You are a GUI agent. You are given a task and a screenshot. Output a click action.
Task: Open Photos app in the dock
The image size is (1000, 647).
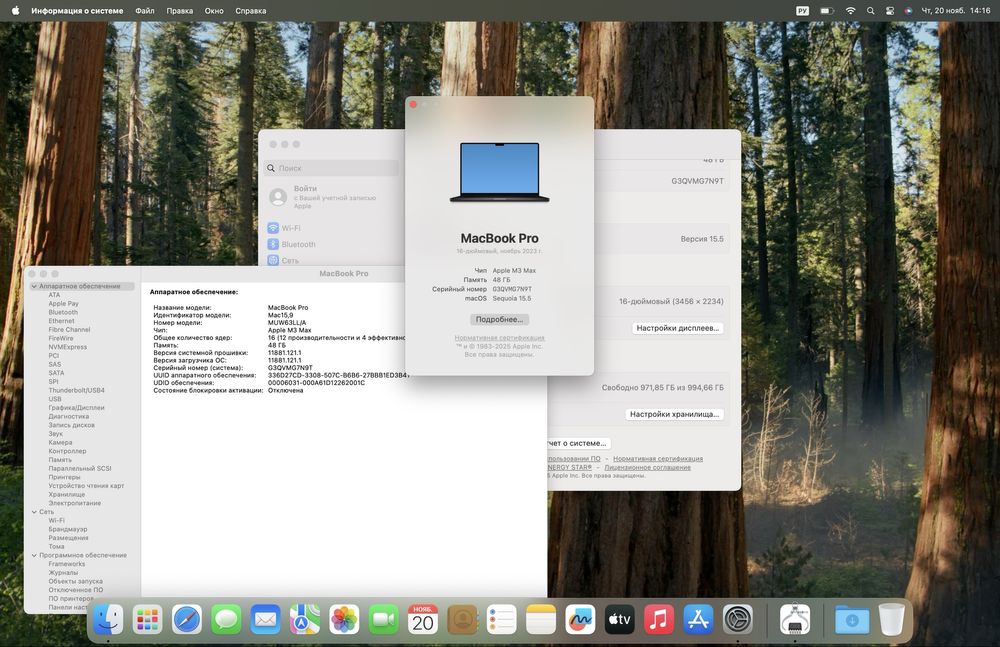click(344, 620)
